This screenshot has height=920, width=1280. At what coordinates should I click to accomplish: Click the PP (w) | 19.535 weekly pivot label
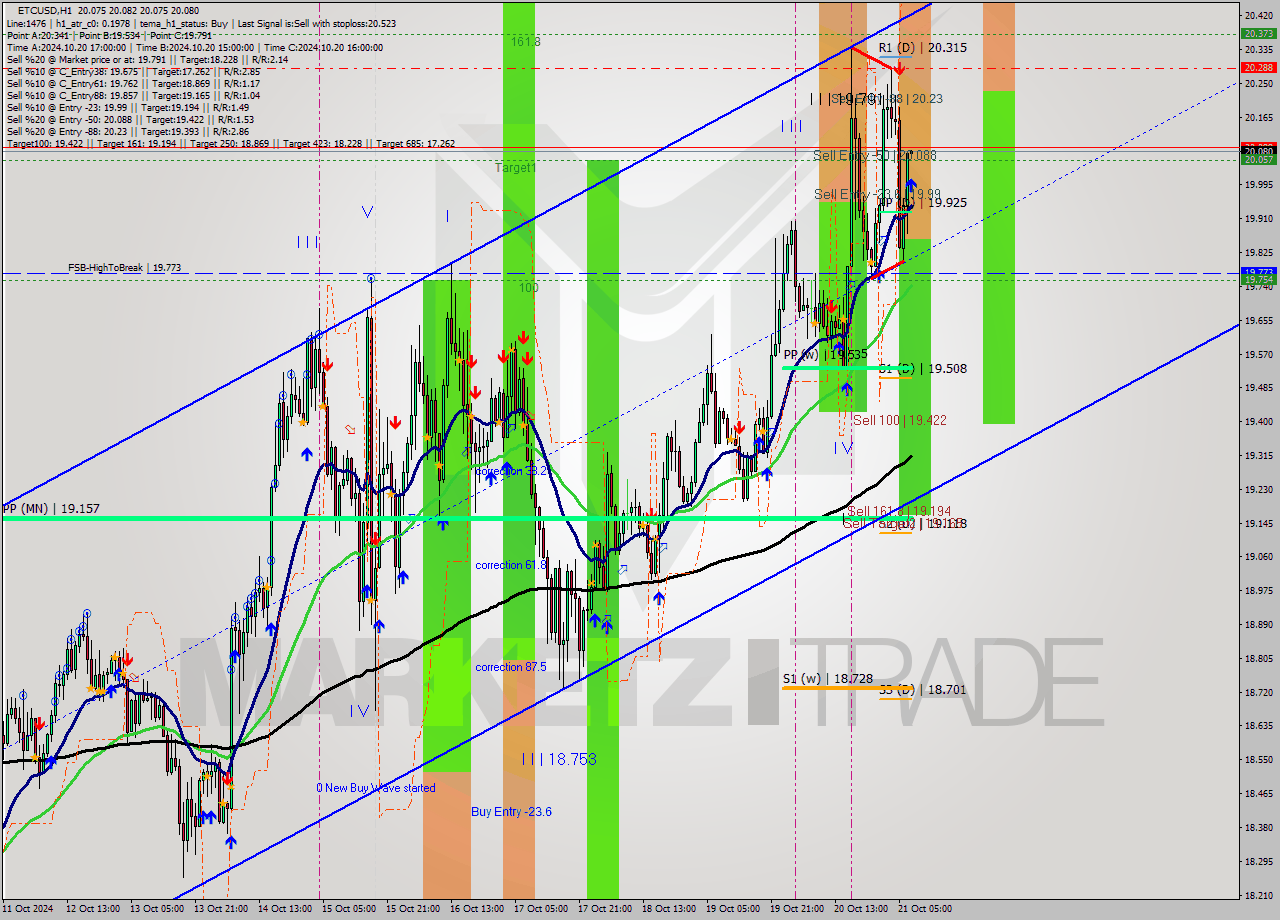pyautogui.click(x=825, y=354)
